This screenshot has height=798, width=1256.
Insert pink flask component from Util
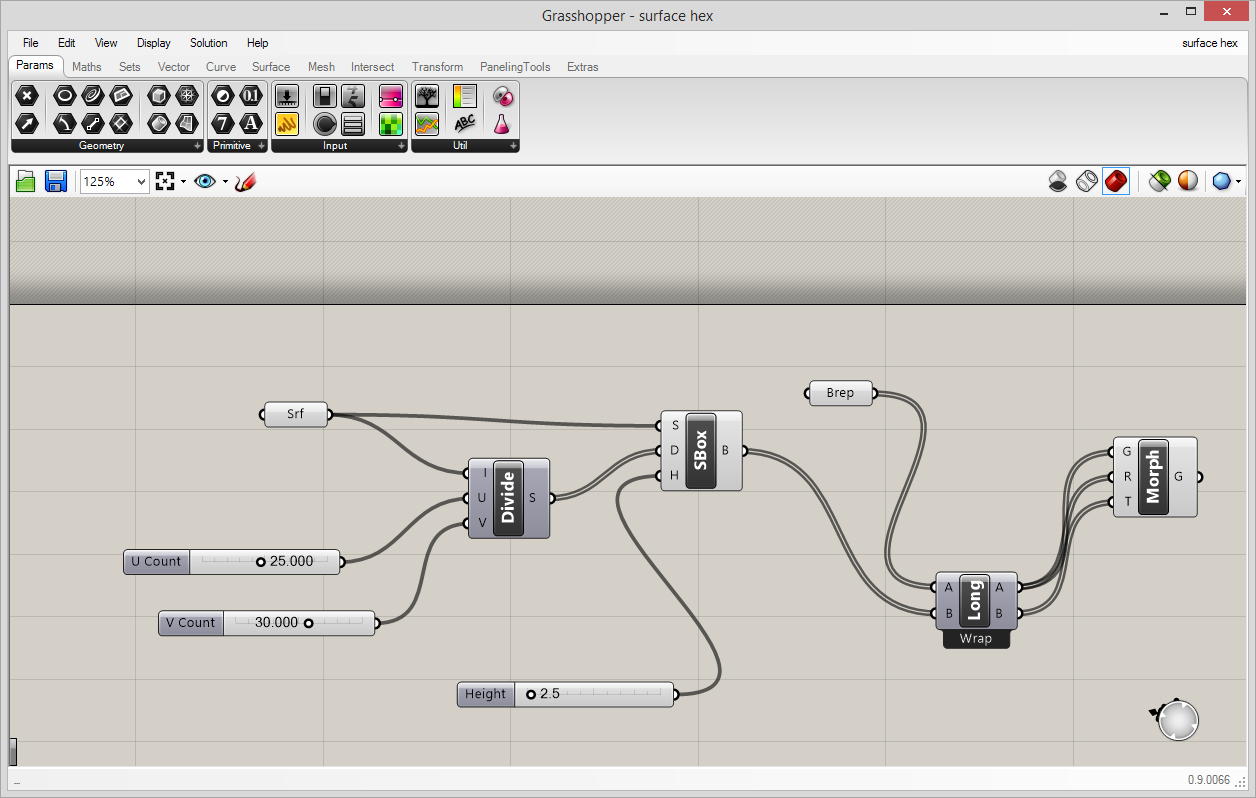502,124
